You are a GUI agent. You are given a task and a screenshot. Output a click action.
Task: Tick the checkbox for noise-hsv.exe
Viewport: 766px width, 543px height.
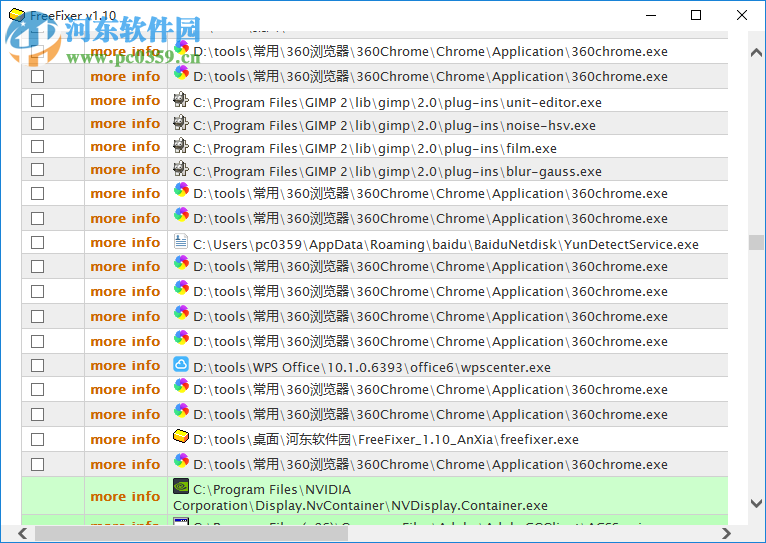coord(38,124)
